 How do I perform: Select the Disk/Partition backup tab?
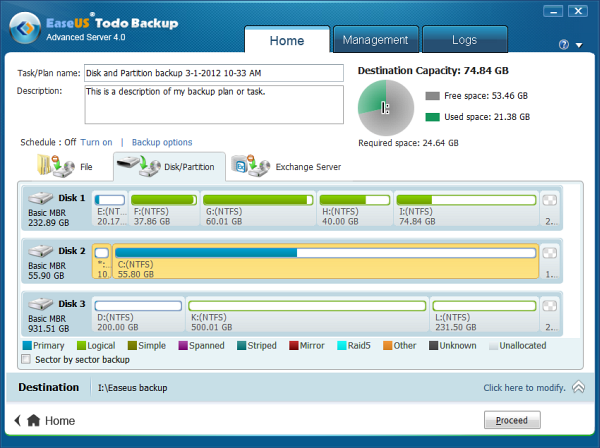169,167
